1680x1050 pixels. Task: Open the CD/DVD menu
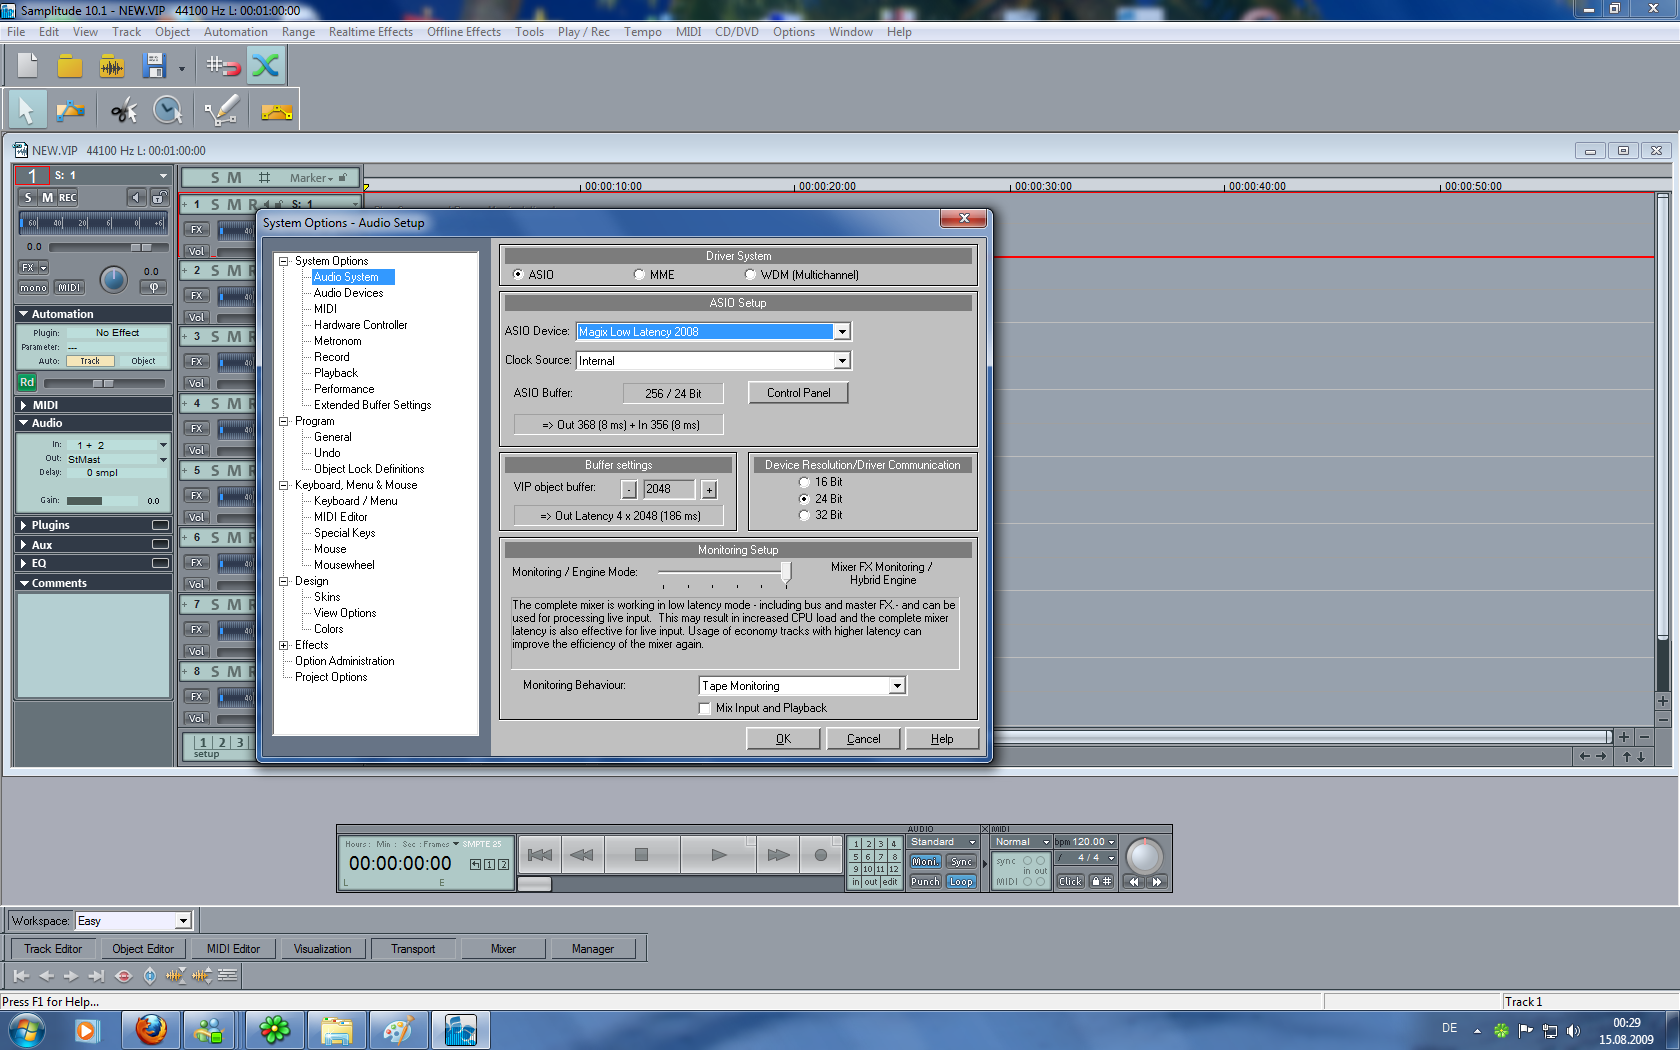737,32
